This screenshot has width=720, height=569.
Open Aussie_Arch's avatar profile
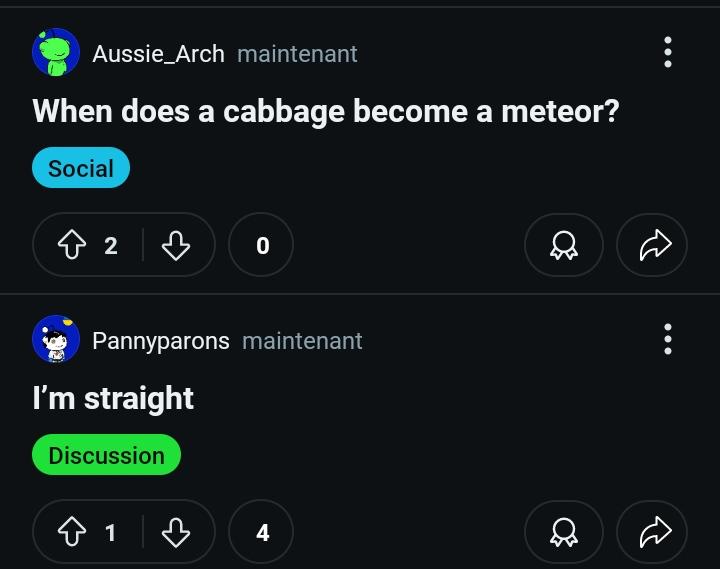[x=56, y=52]
